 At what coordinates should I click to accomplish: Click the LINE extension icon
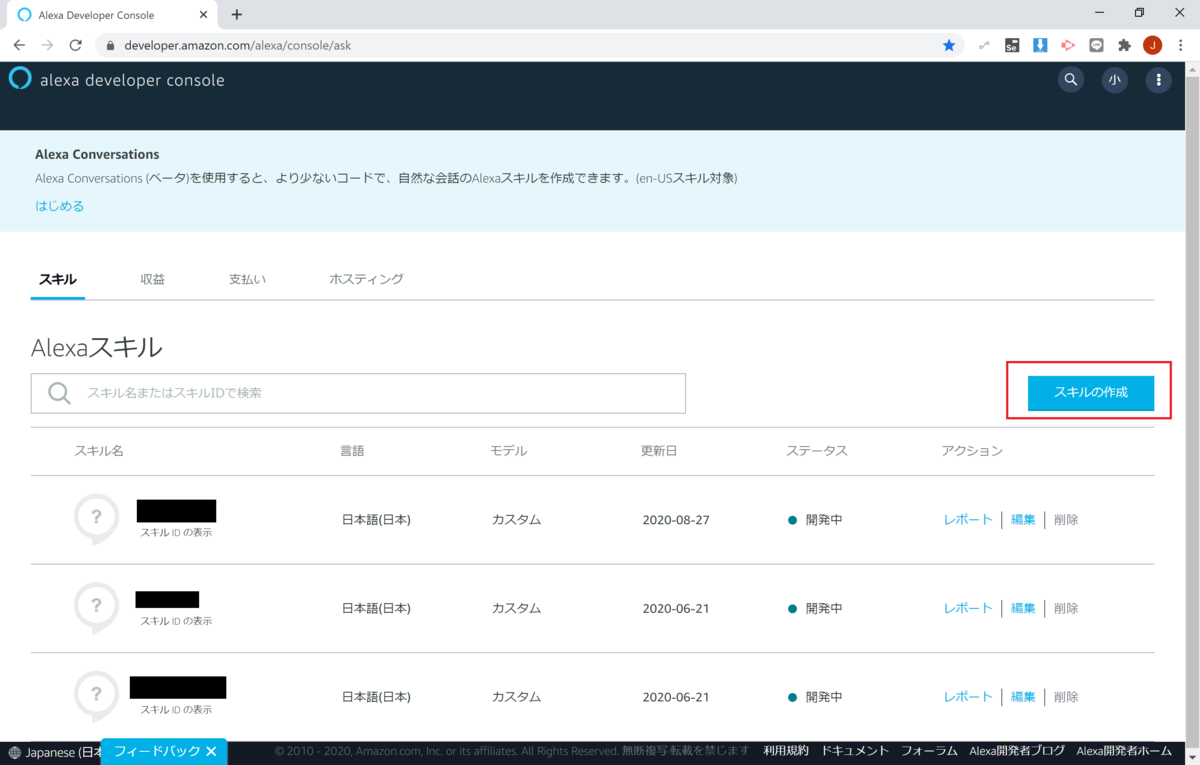[1095, 45]
